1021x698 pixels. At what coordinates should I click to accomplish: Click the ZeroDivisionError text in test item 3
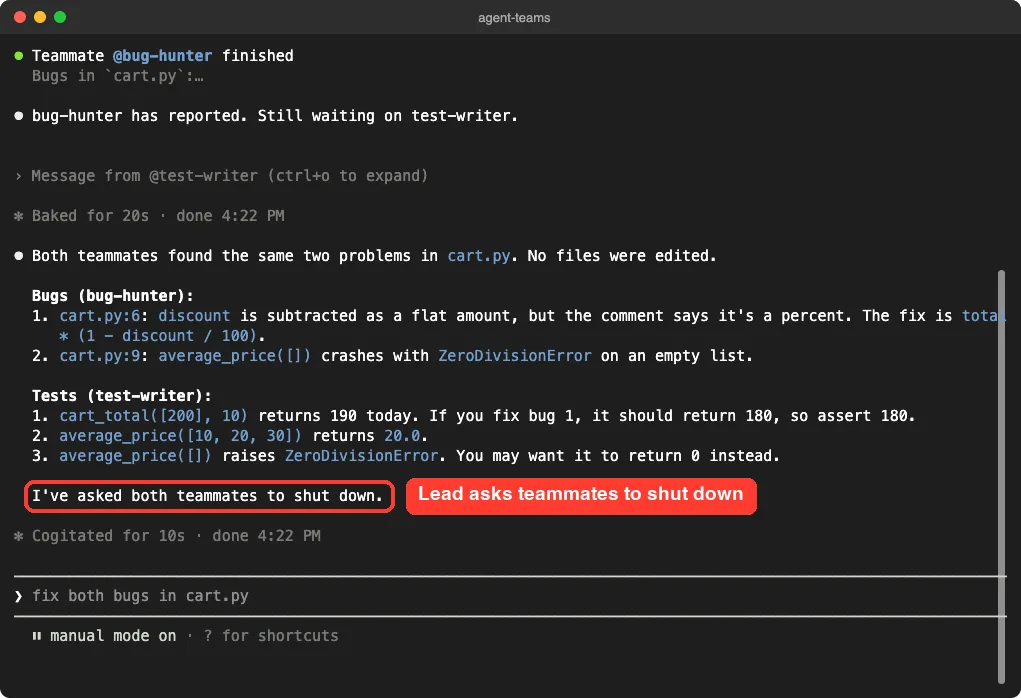pyautogui.click(x=361, y=456)
